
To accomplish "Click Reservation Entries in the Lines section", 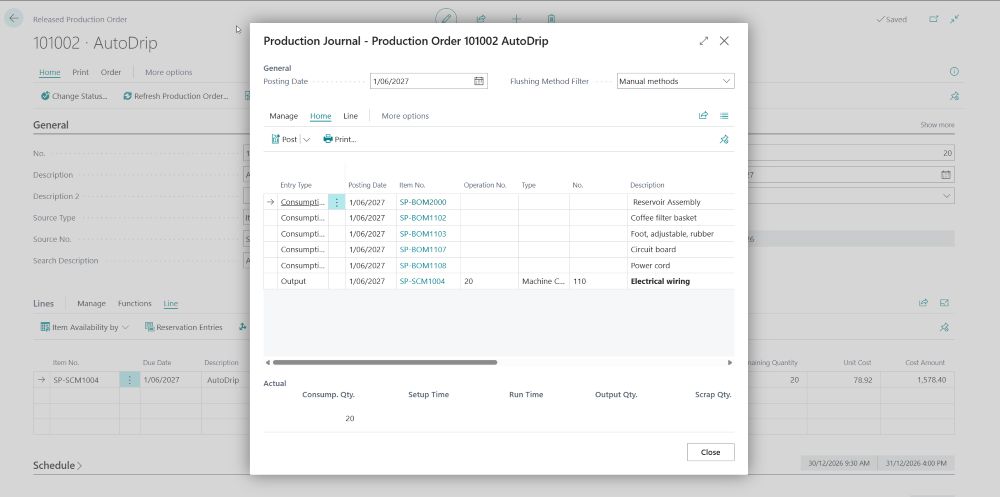I will 184,327.
